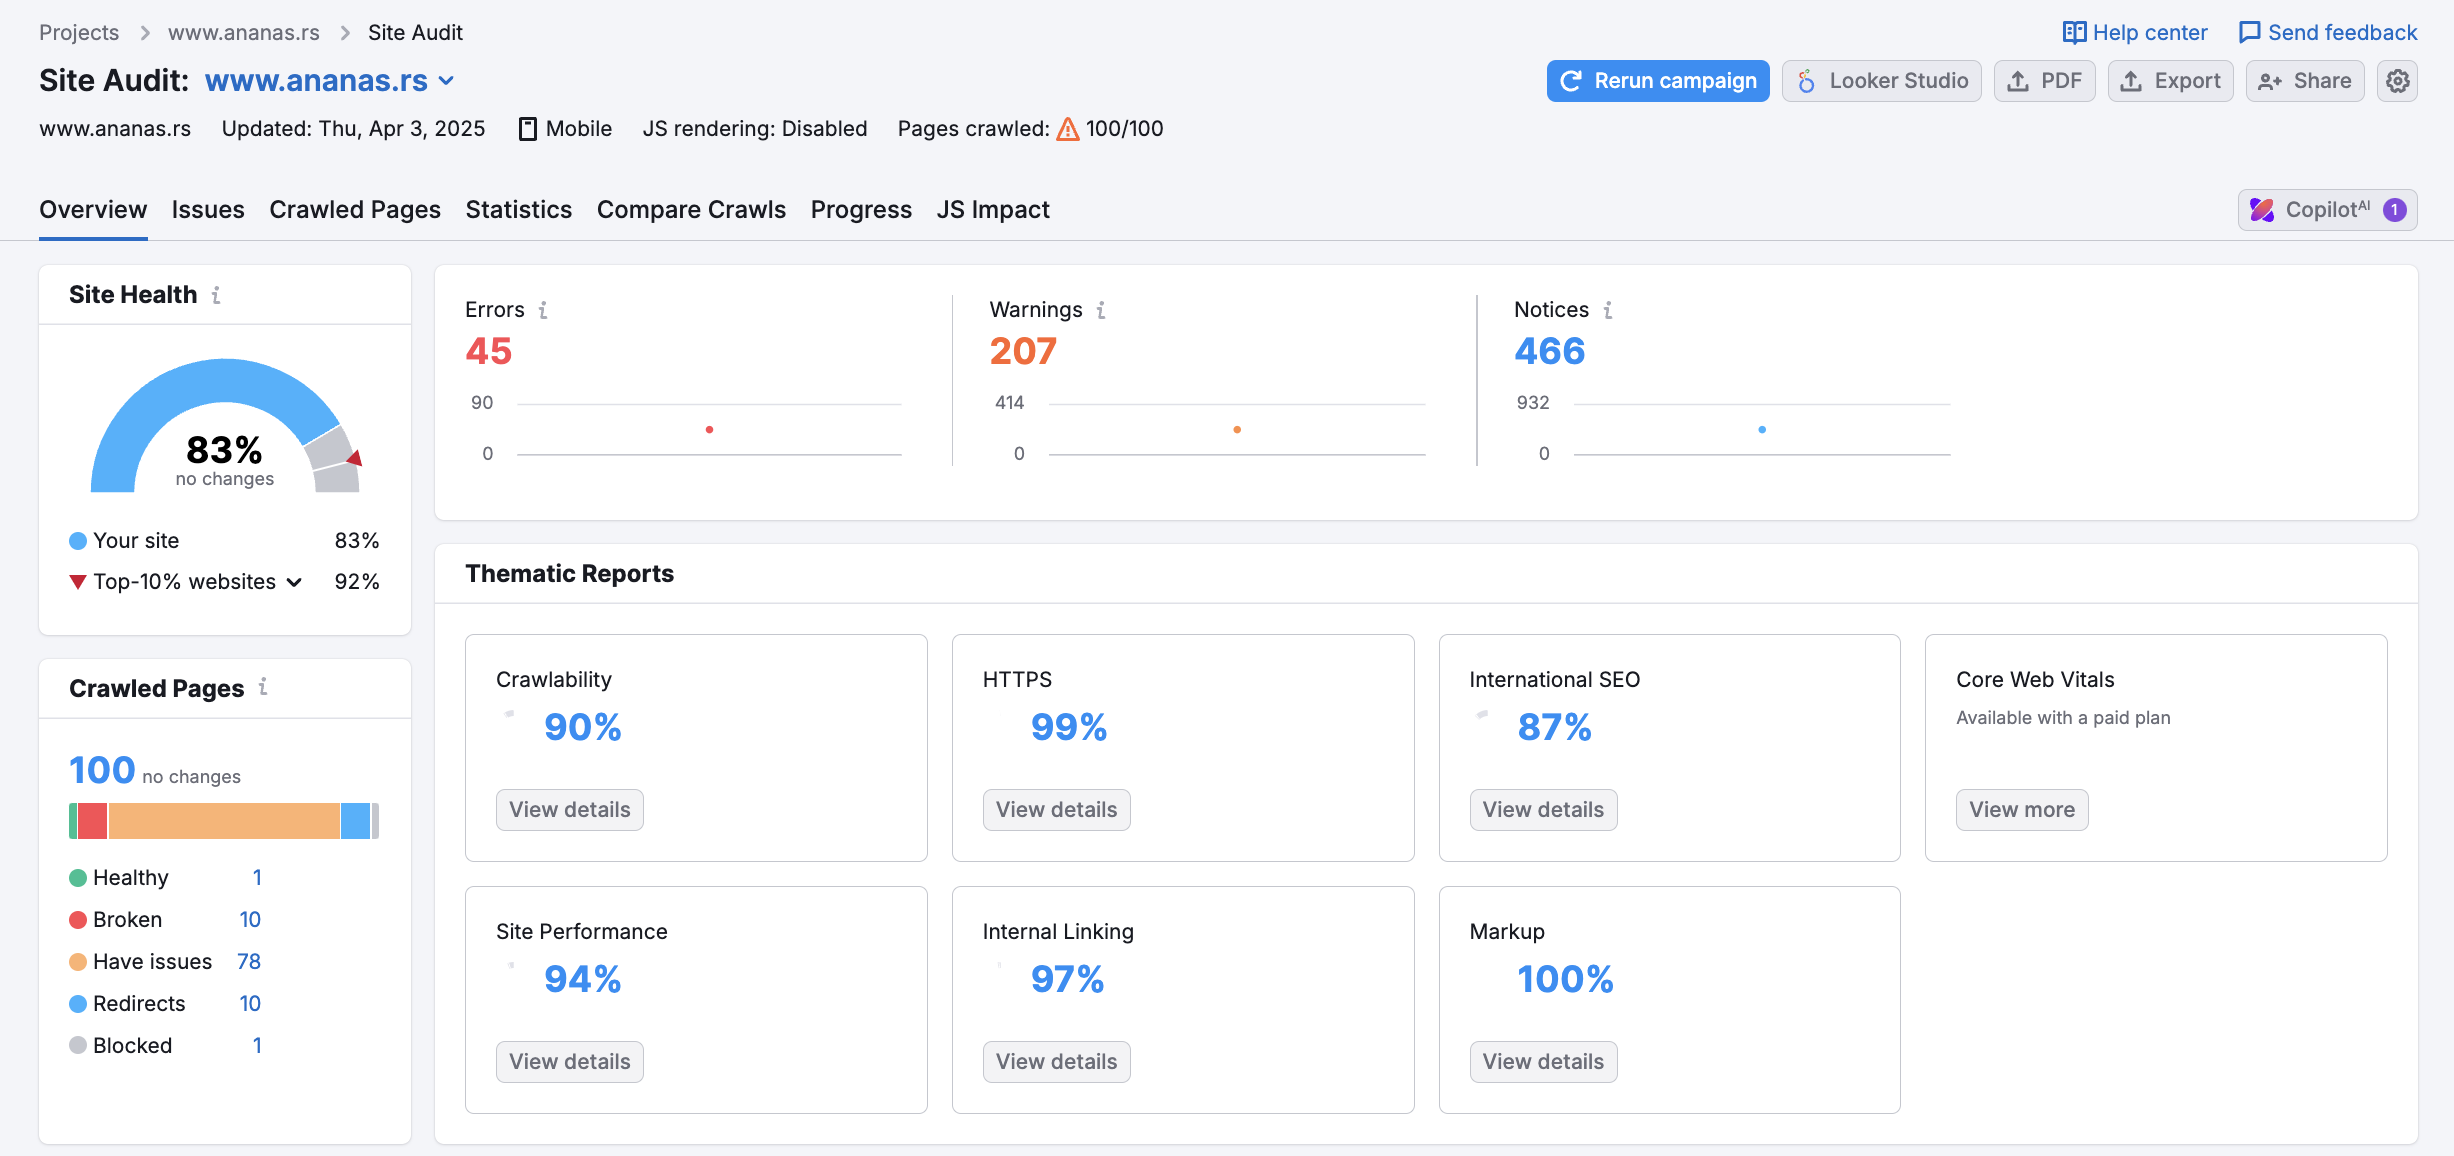Screen dimensions: 2454x1156
Task: Select the Overview tab
Action: click(93, 210)
